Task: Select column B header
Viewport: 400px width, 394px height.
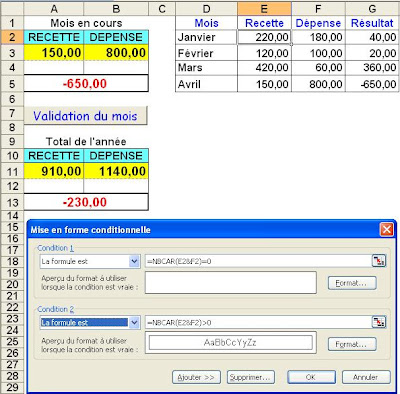Action: (116, 9)
